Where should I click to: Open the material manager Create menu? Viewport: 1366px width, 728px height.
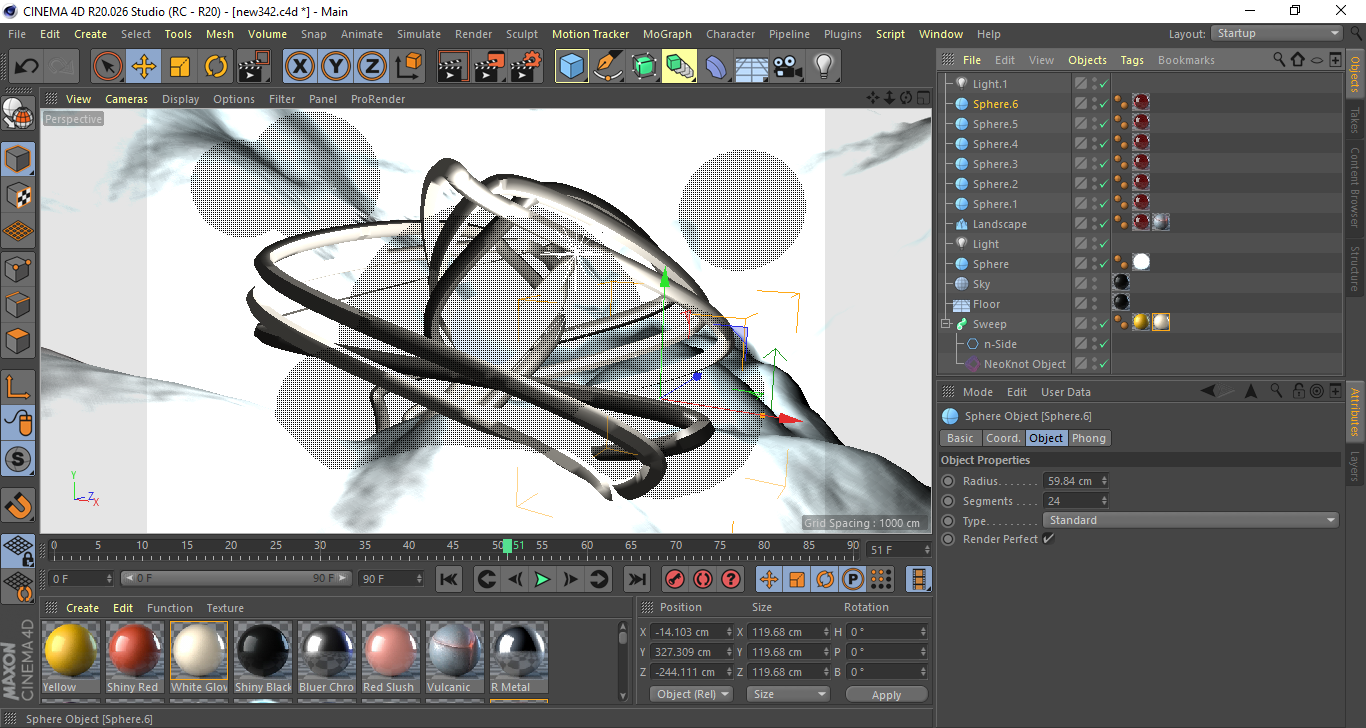click(82, 608)
